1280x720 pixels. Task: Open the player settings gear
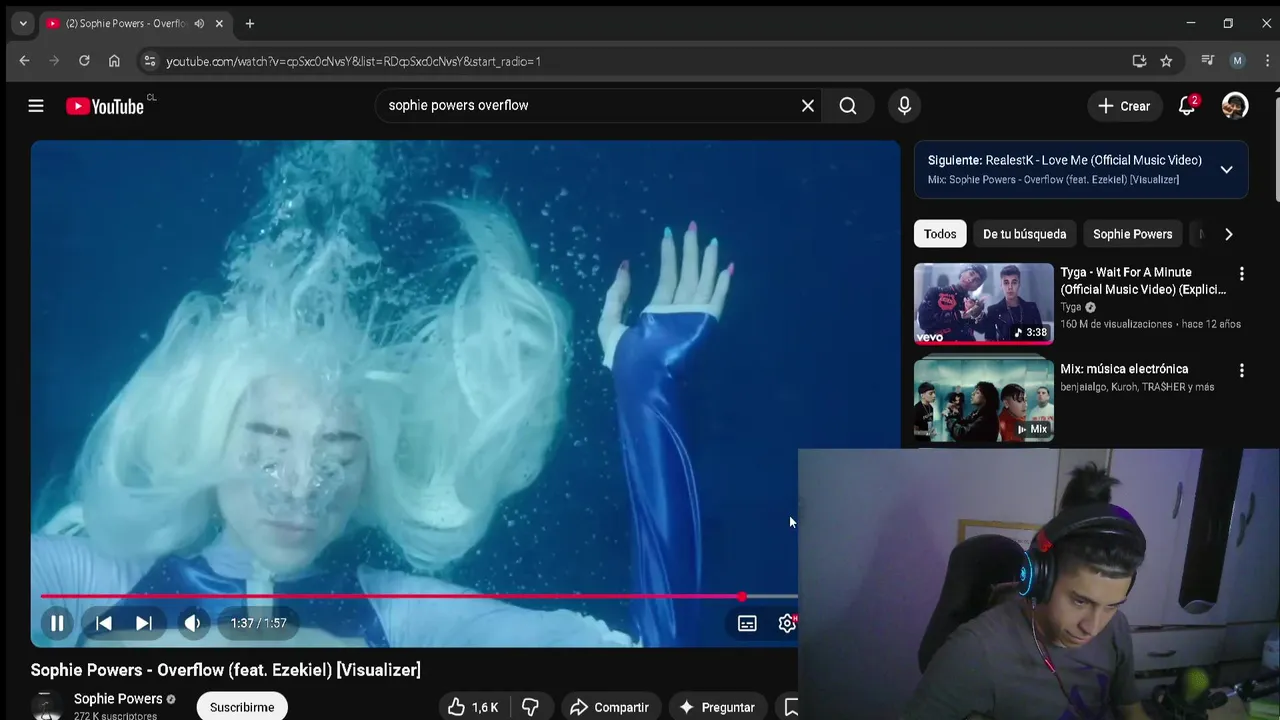click(x=787, y=623)
